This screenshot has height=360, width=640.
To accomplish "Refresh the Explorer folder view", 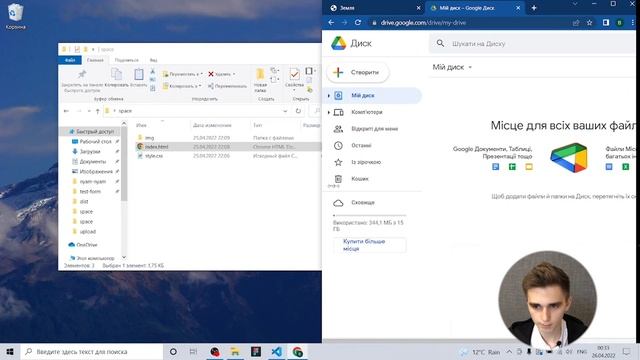I will [x=298, y=111].
